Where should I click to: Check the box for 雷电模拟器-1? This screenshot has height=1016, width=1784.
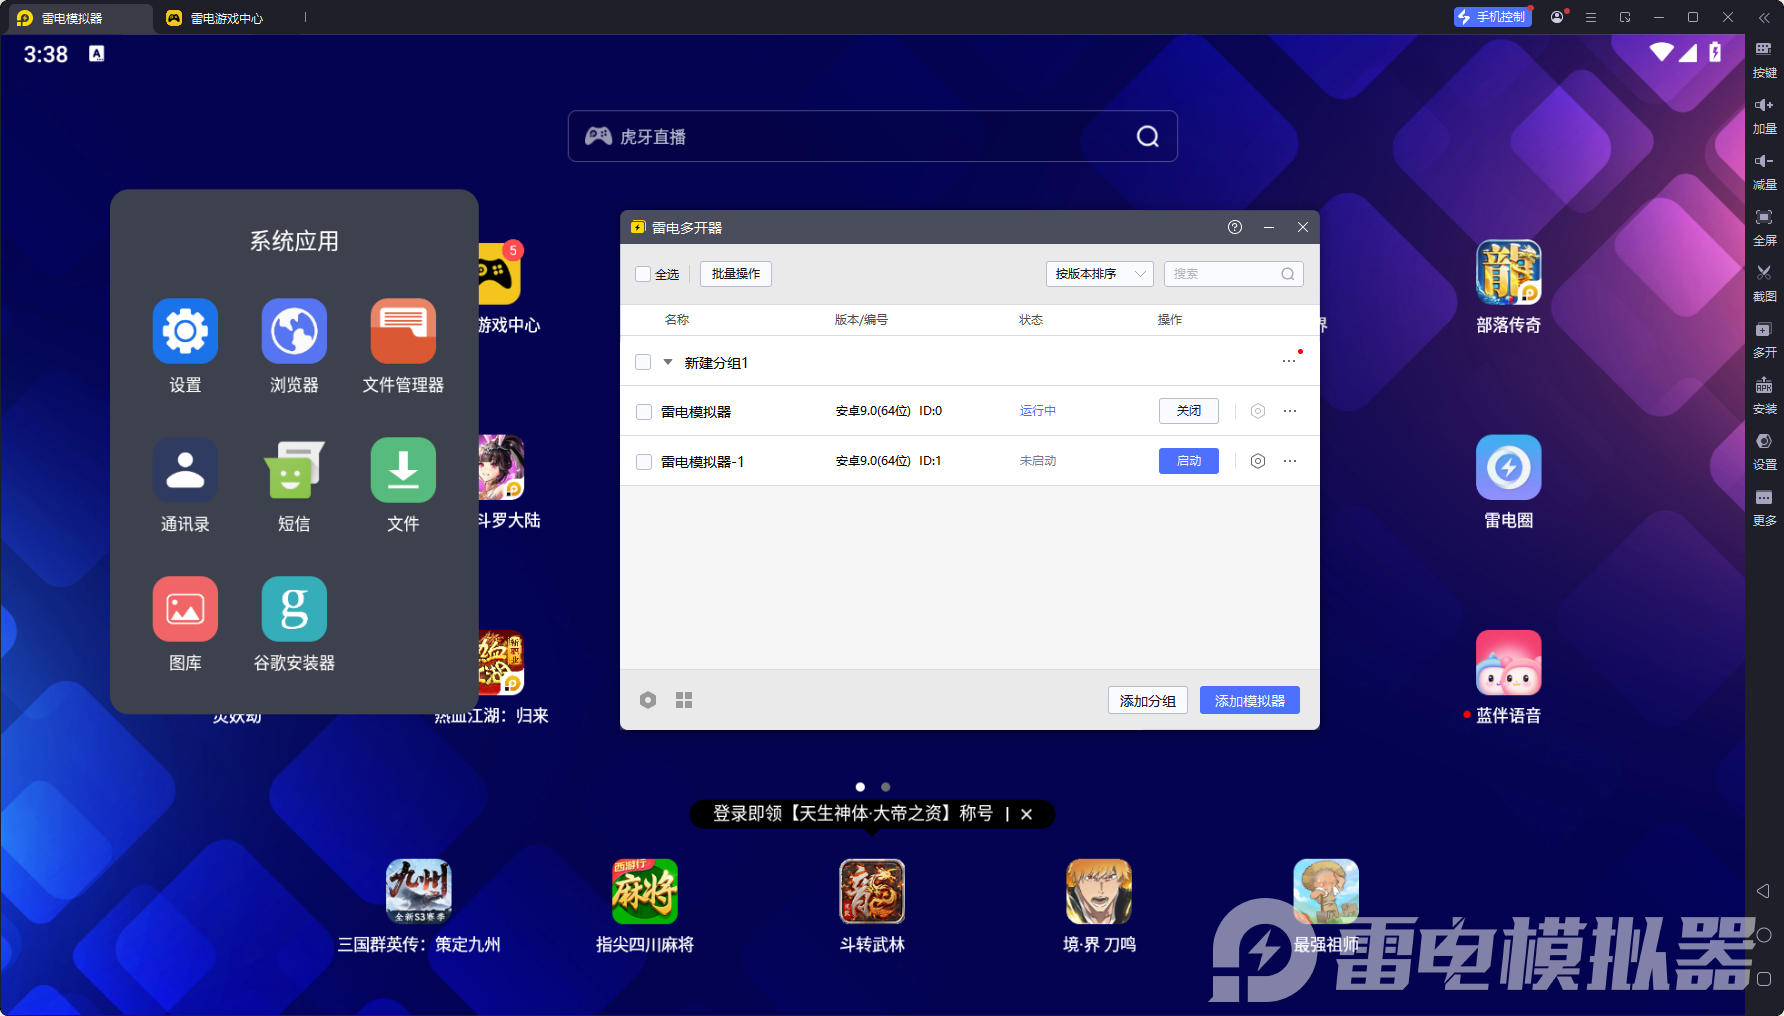point(644,462)
